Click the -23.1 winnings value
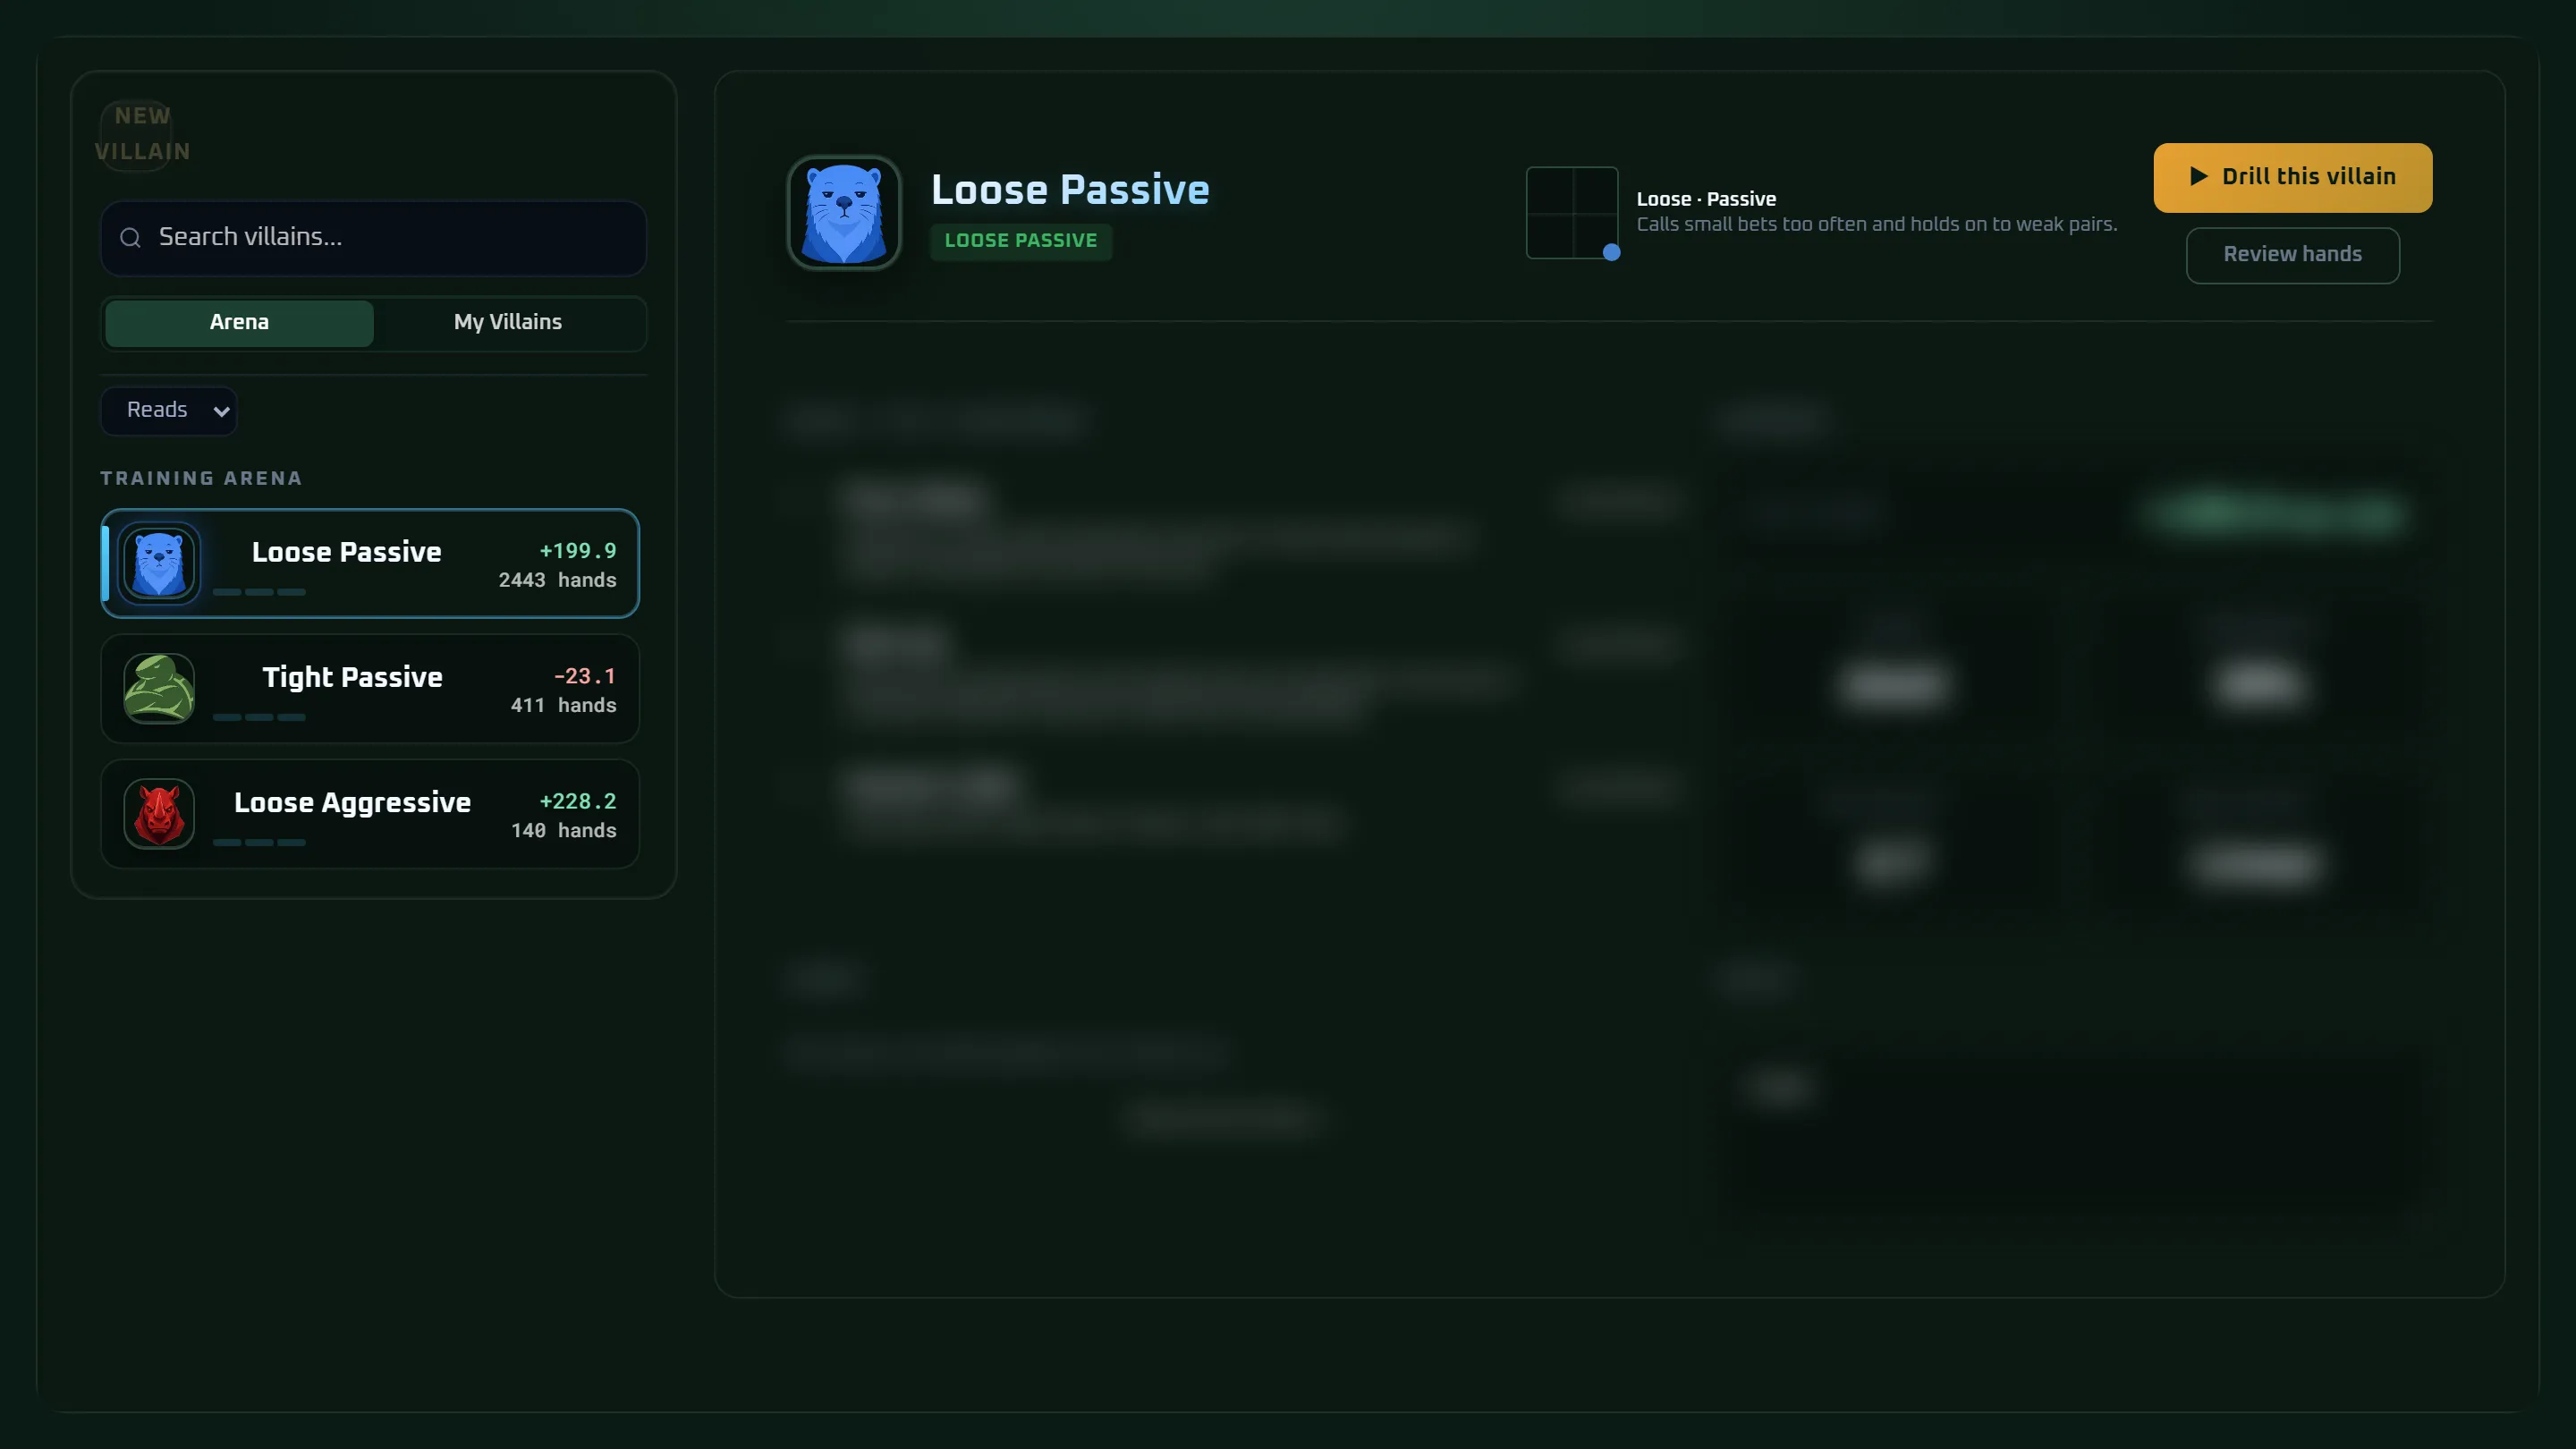Screen dimensions: 2576x1449 [x=585, y=676]
